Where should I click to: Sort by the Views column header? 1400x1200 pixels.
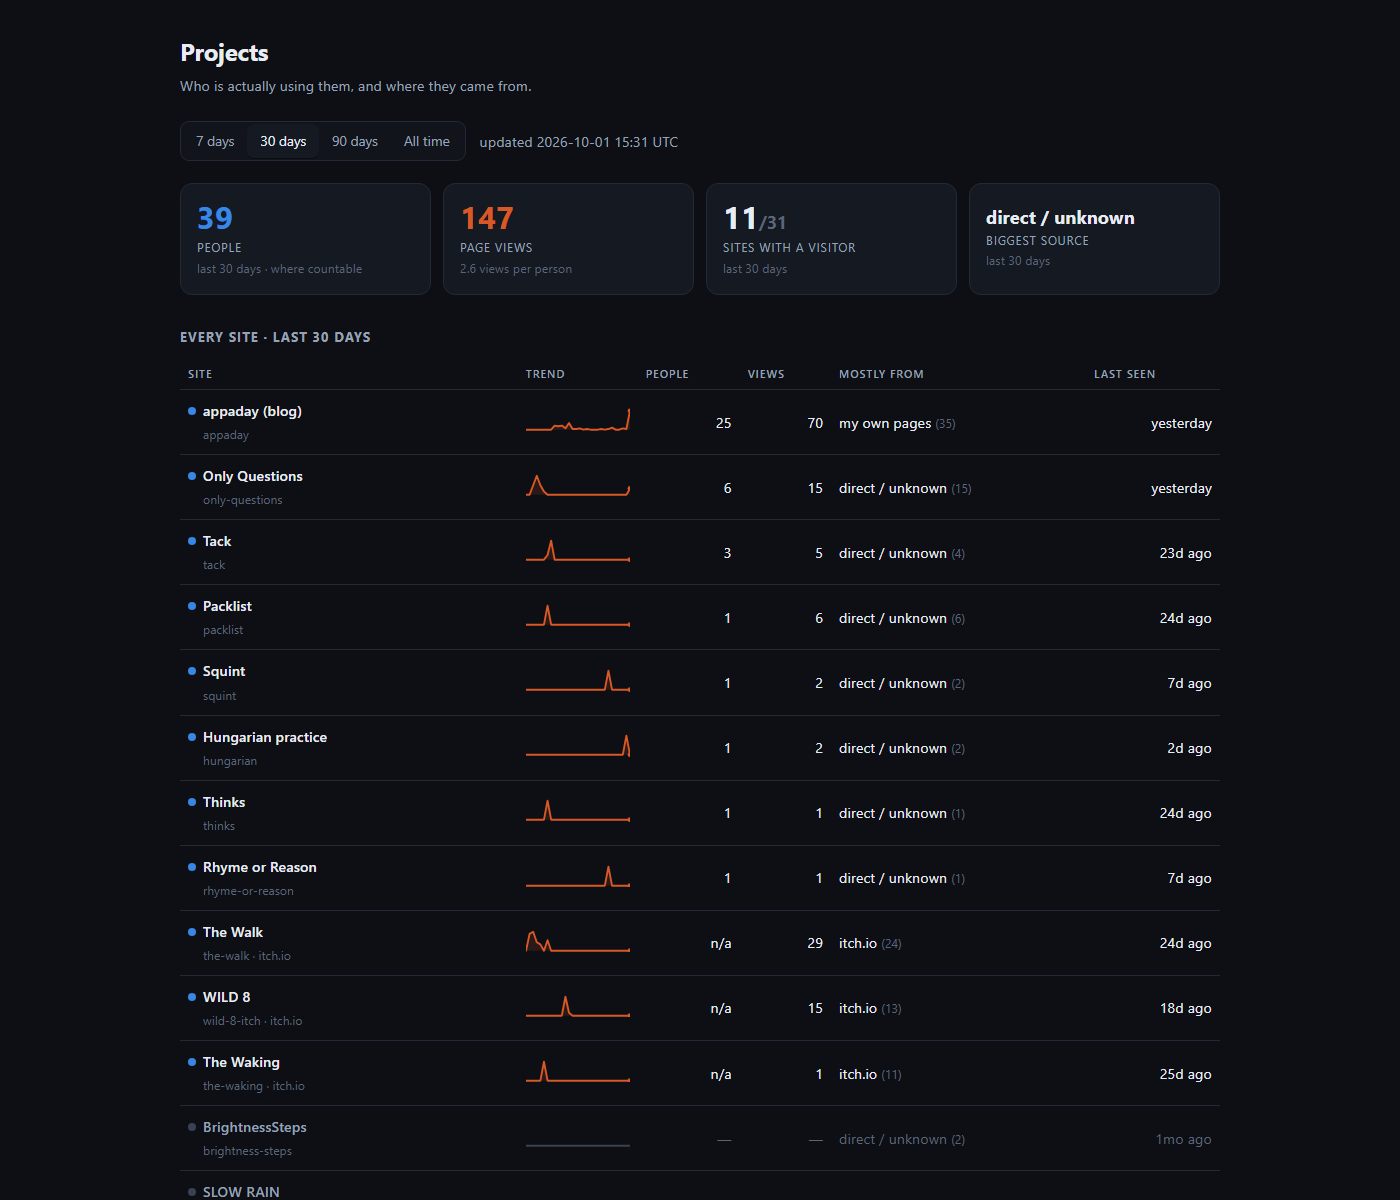point(766,374)
